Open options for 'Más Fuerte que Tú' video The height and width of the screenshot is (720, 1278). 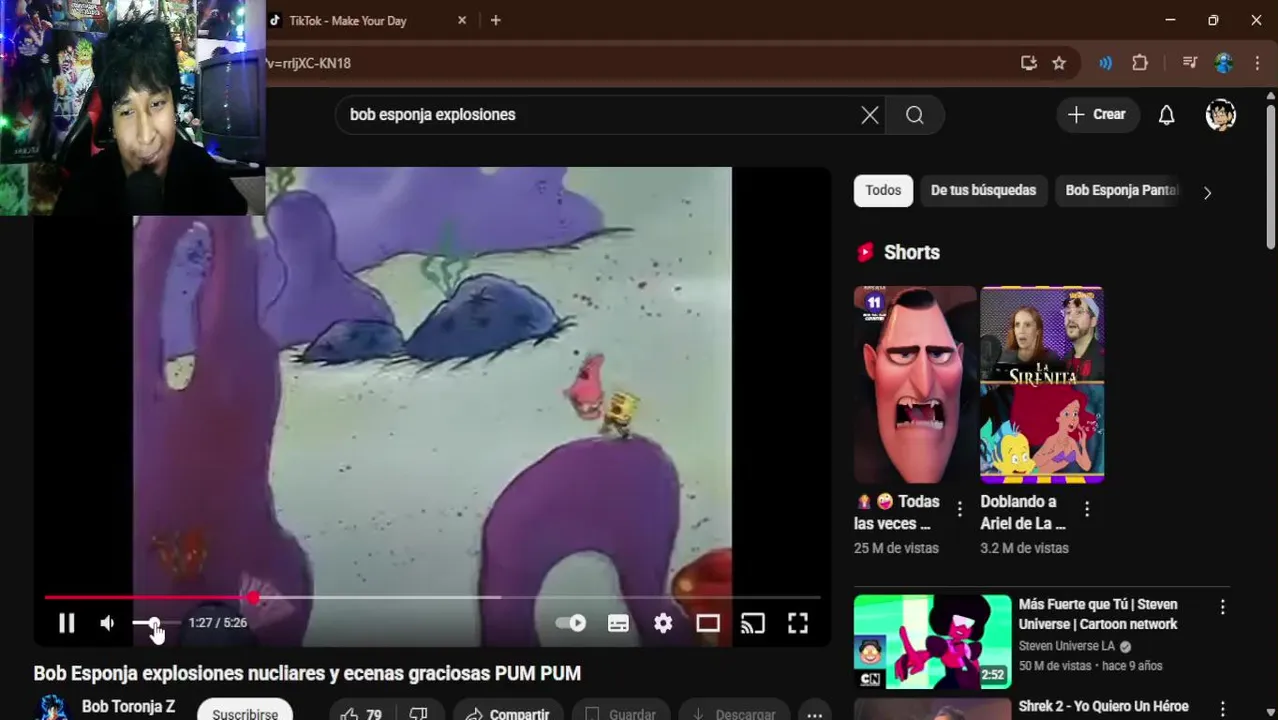[1222, 607]
